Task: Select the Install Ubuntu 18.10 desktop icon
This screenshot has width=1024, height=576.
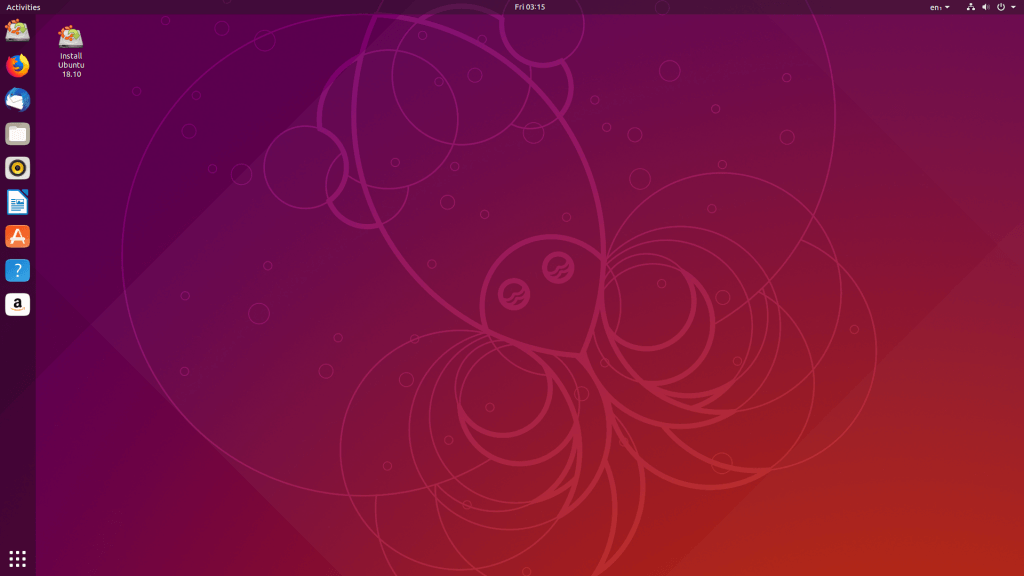Action: pos(71,52)
